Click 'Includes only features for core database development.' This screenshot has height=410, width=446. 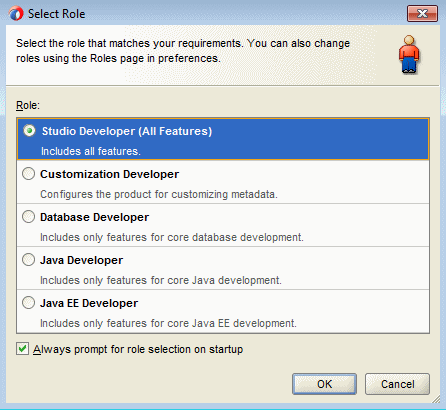172,237
